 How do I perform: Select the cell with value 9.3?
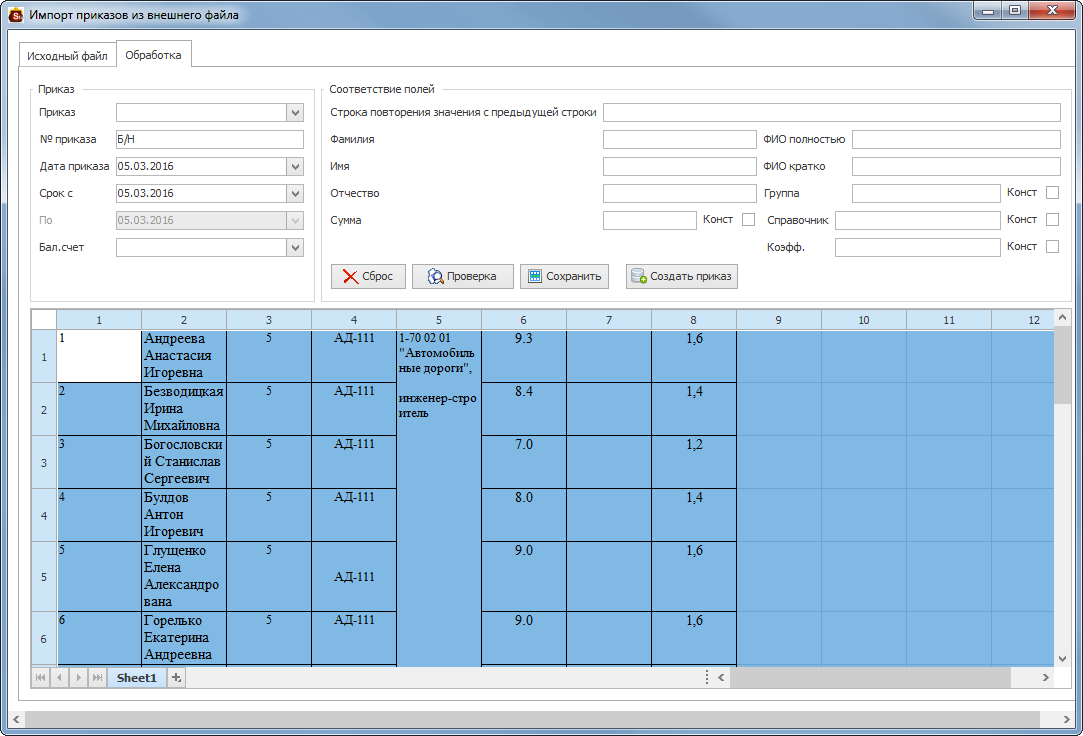[x=524, y=356]
